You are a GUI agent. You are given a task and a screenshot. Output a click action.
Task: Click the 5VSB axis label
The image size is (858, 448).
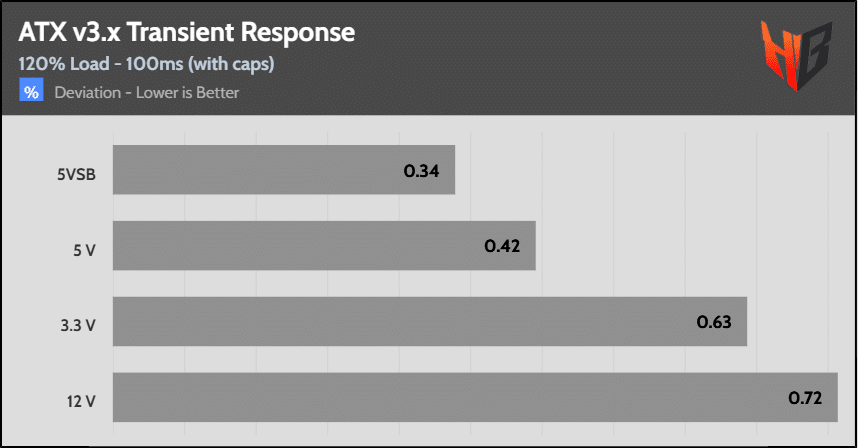click(77, 174)
